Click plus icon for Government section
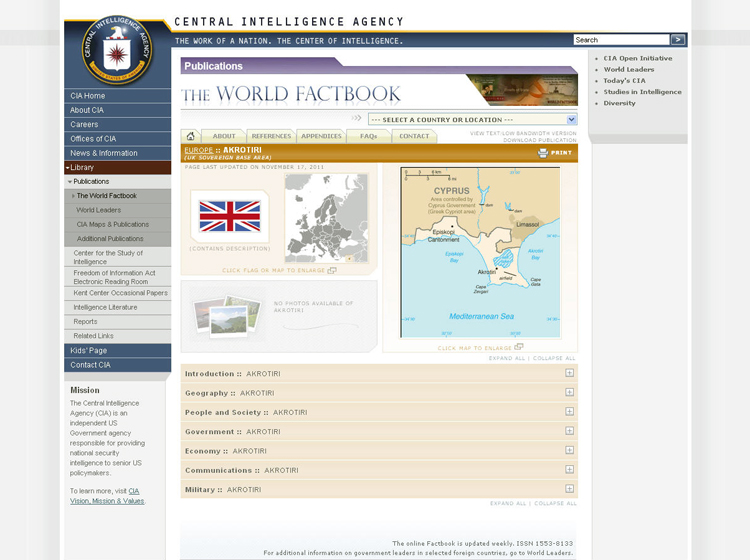The image size is (750, 560). pos(569,432)
